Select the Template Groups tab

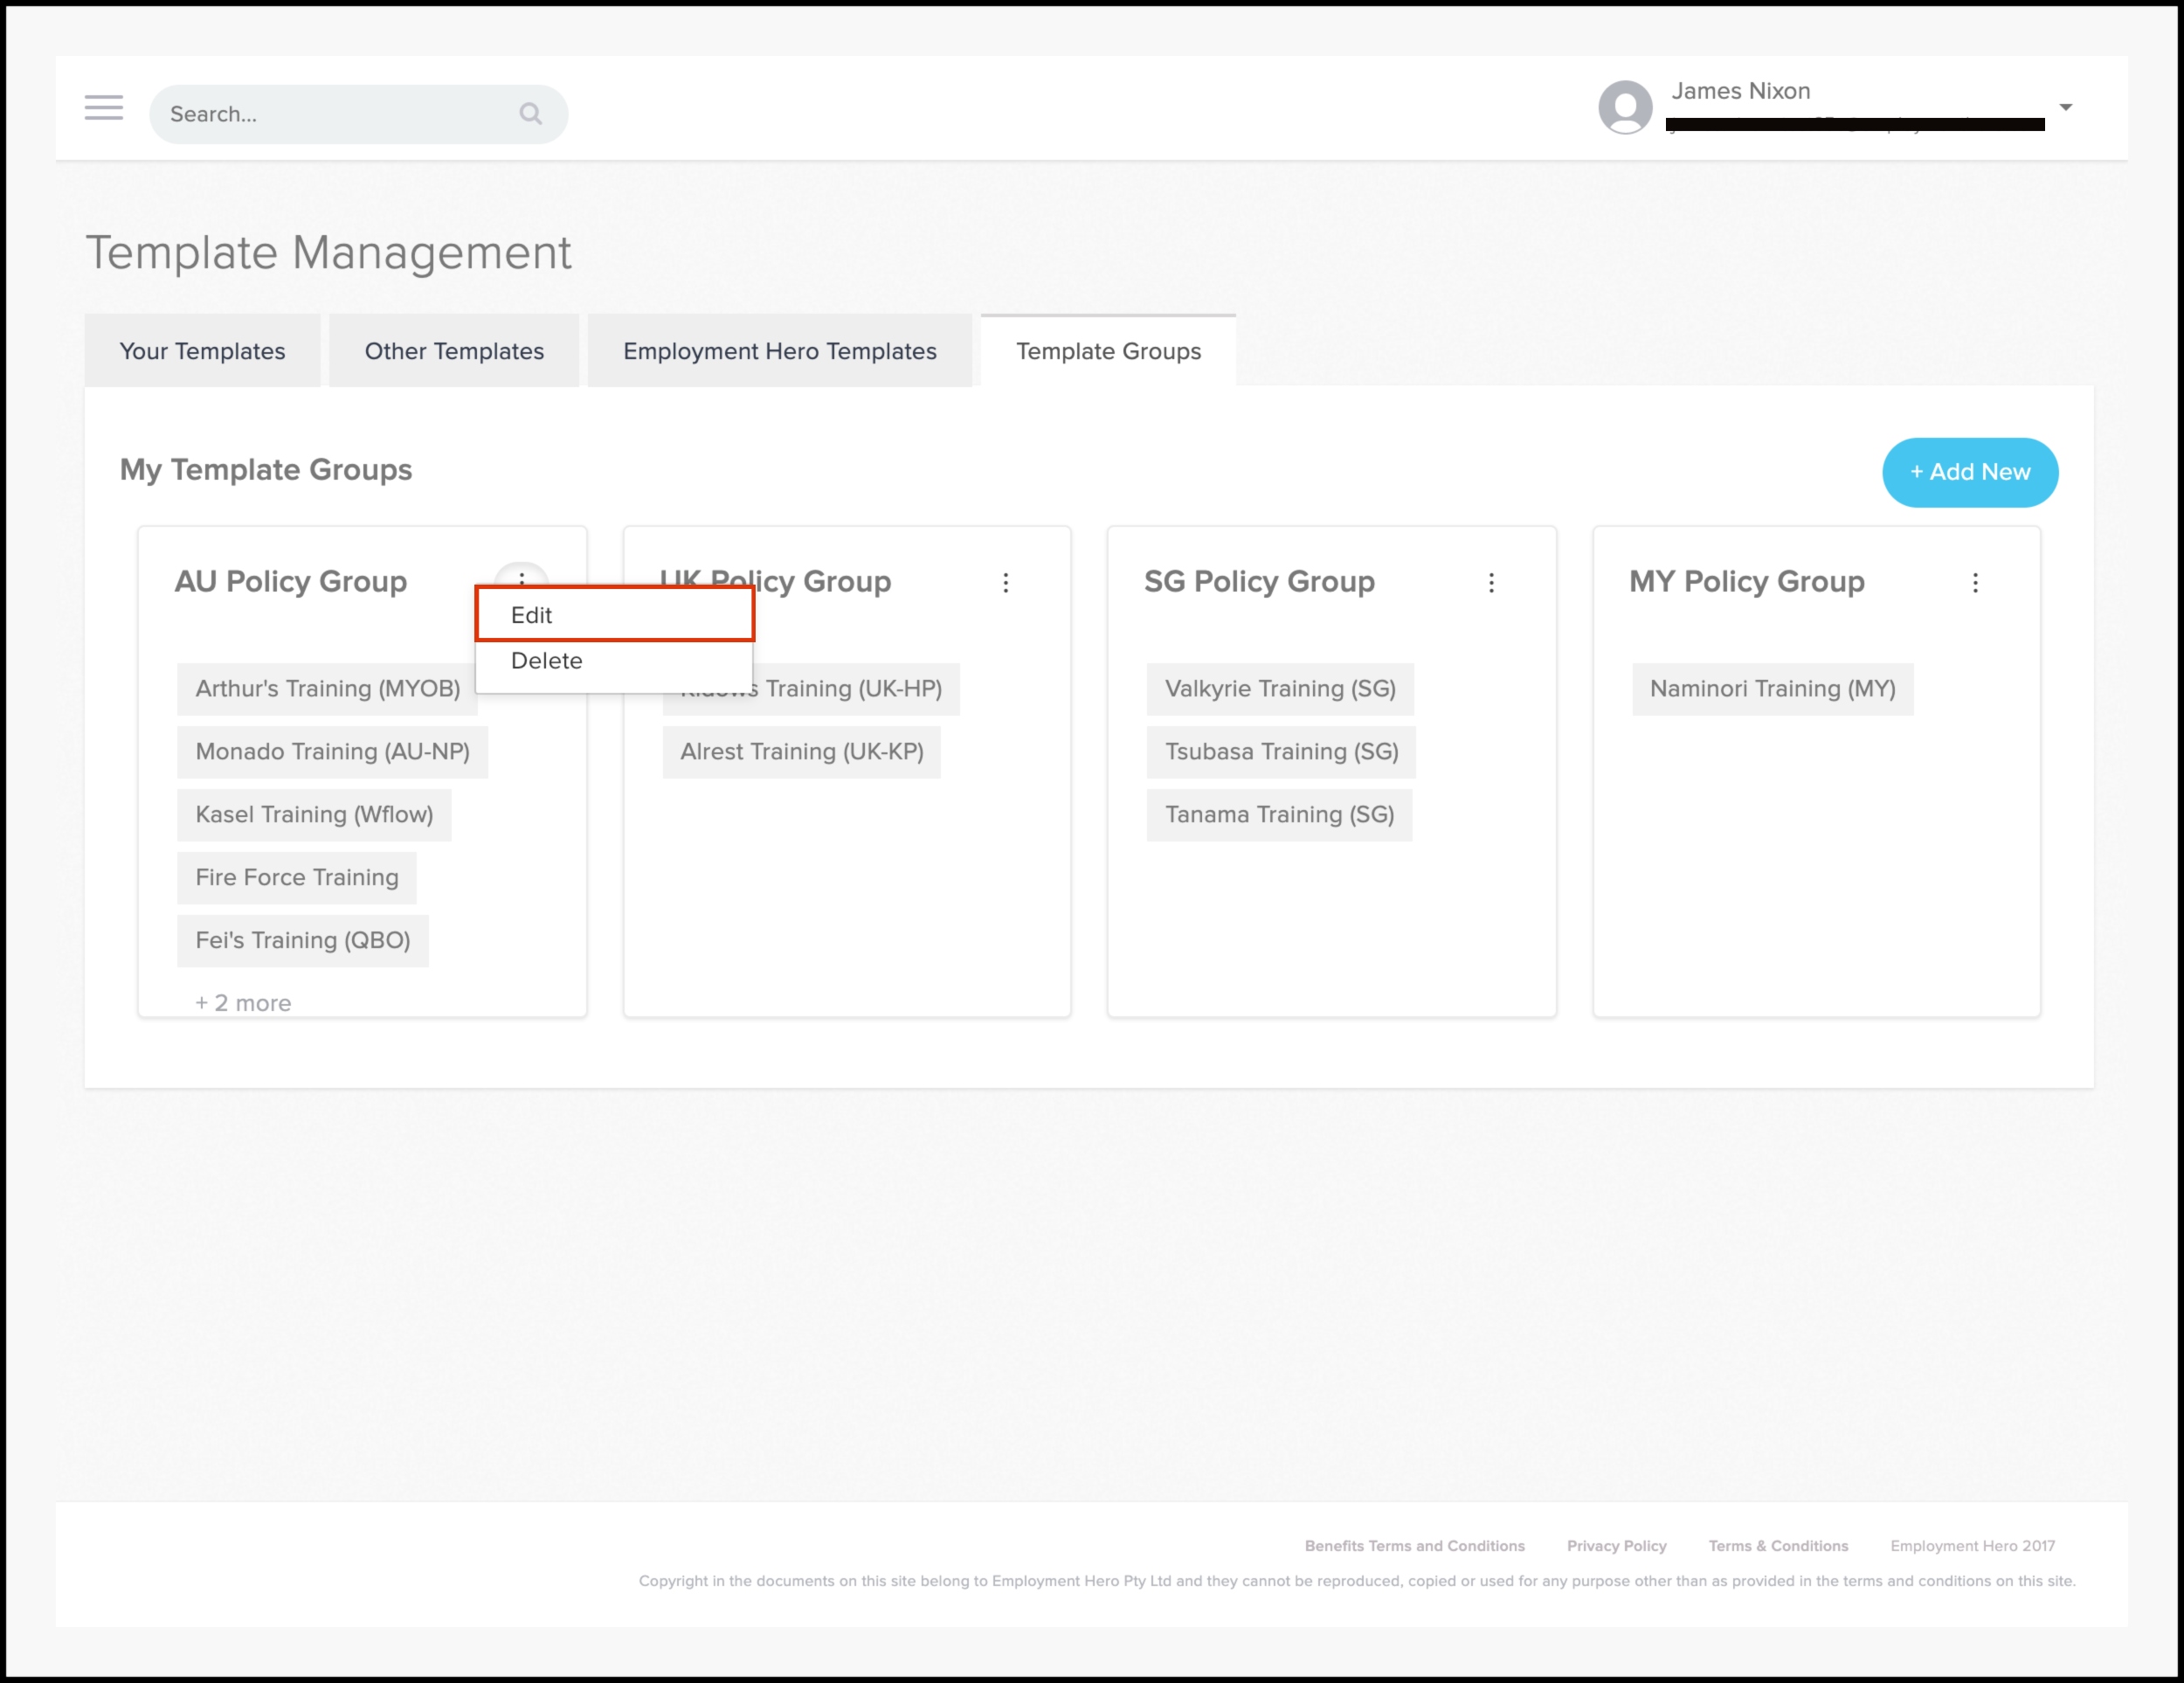[x=1108, y=351]
